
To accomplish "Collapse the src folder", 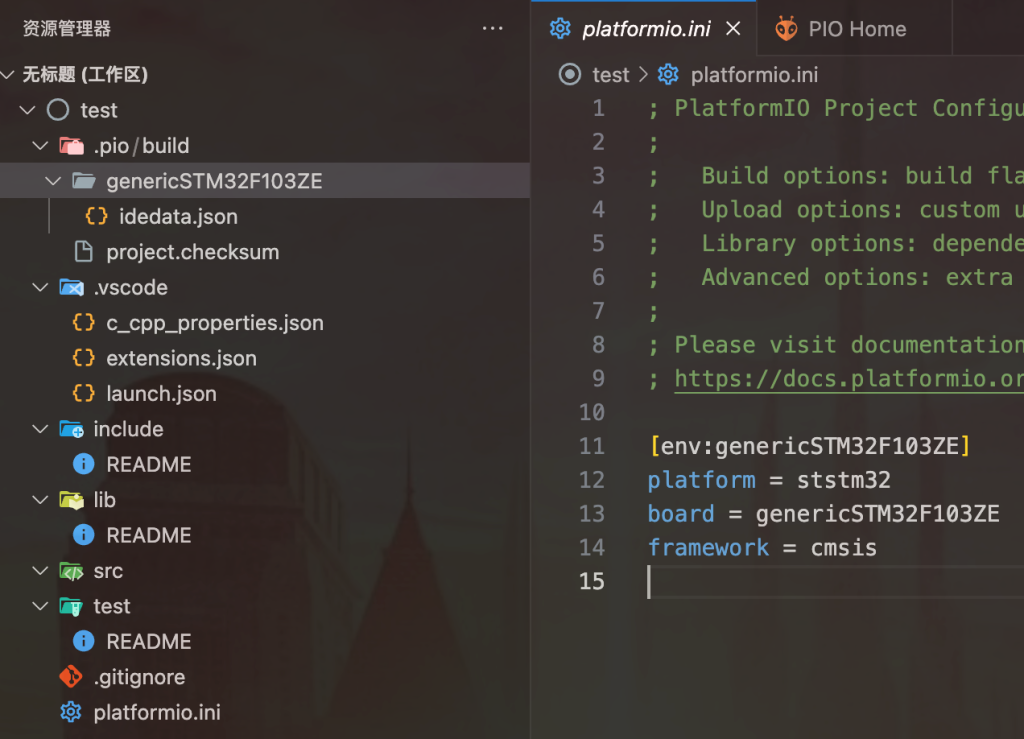I will coord(40,571).
